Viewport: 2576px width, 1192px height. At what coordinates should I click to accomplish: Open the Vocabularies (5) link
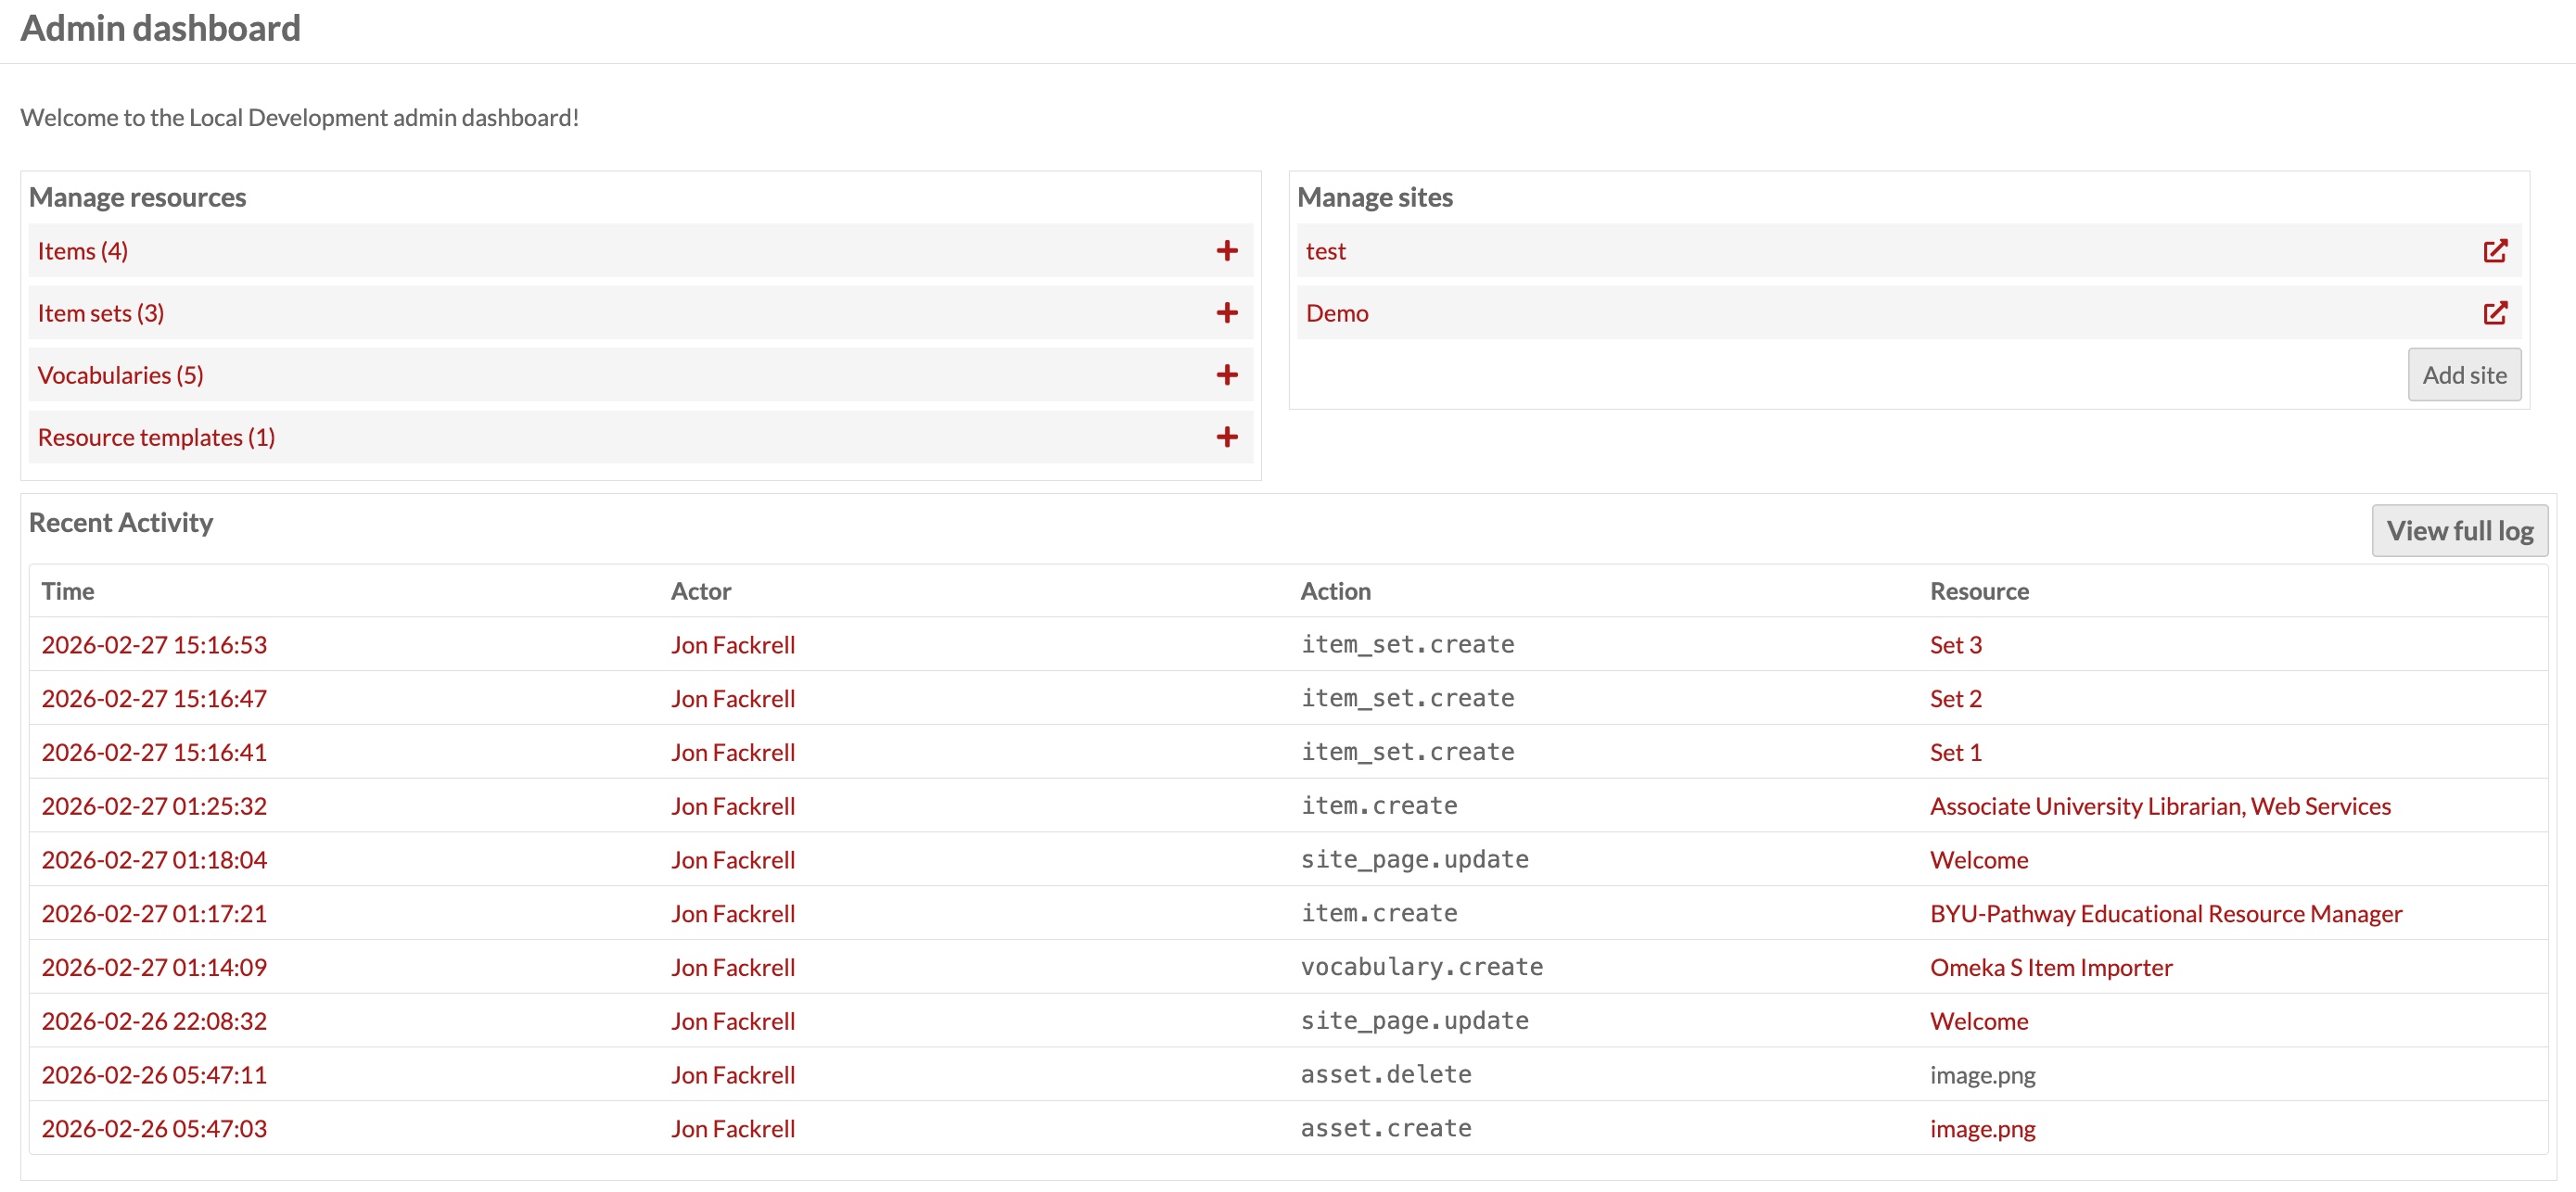[x=120, y=375]
